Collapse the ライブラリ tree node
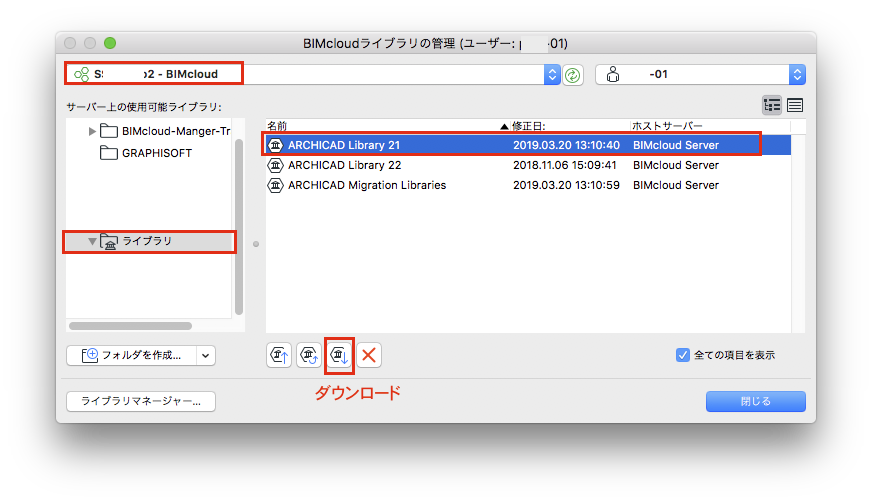 pyautogui.click(x=92, y=241)
